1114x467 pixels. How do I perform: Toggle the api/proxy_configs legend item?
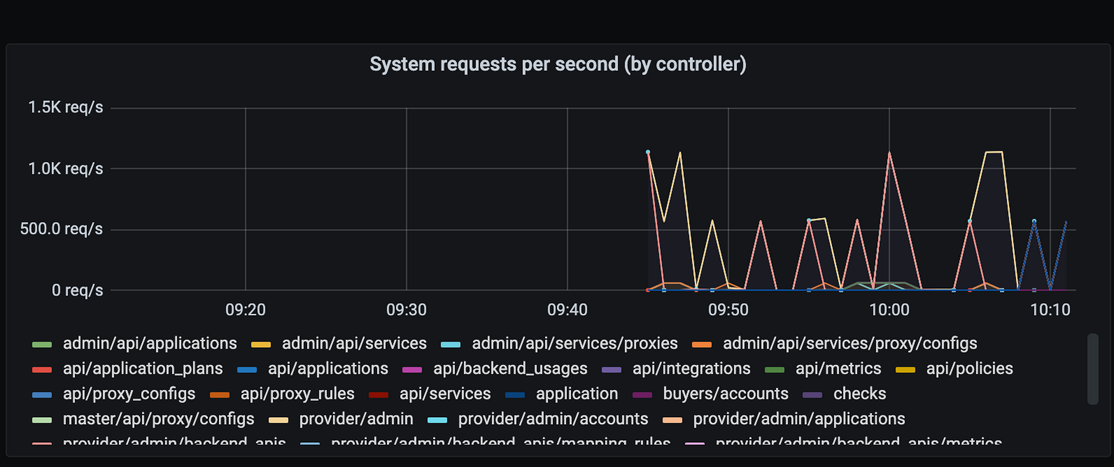[128, 394]
